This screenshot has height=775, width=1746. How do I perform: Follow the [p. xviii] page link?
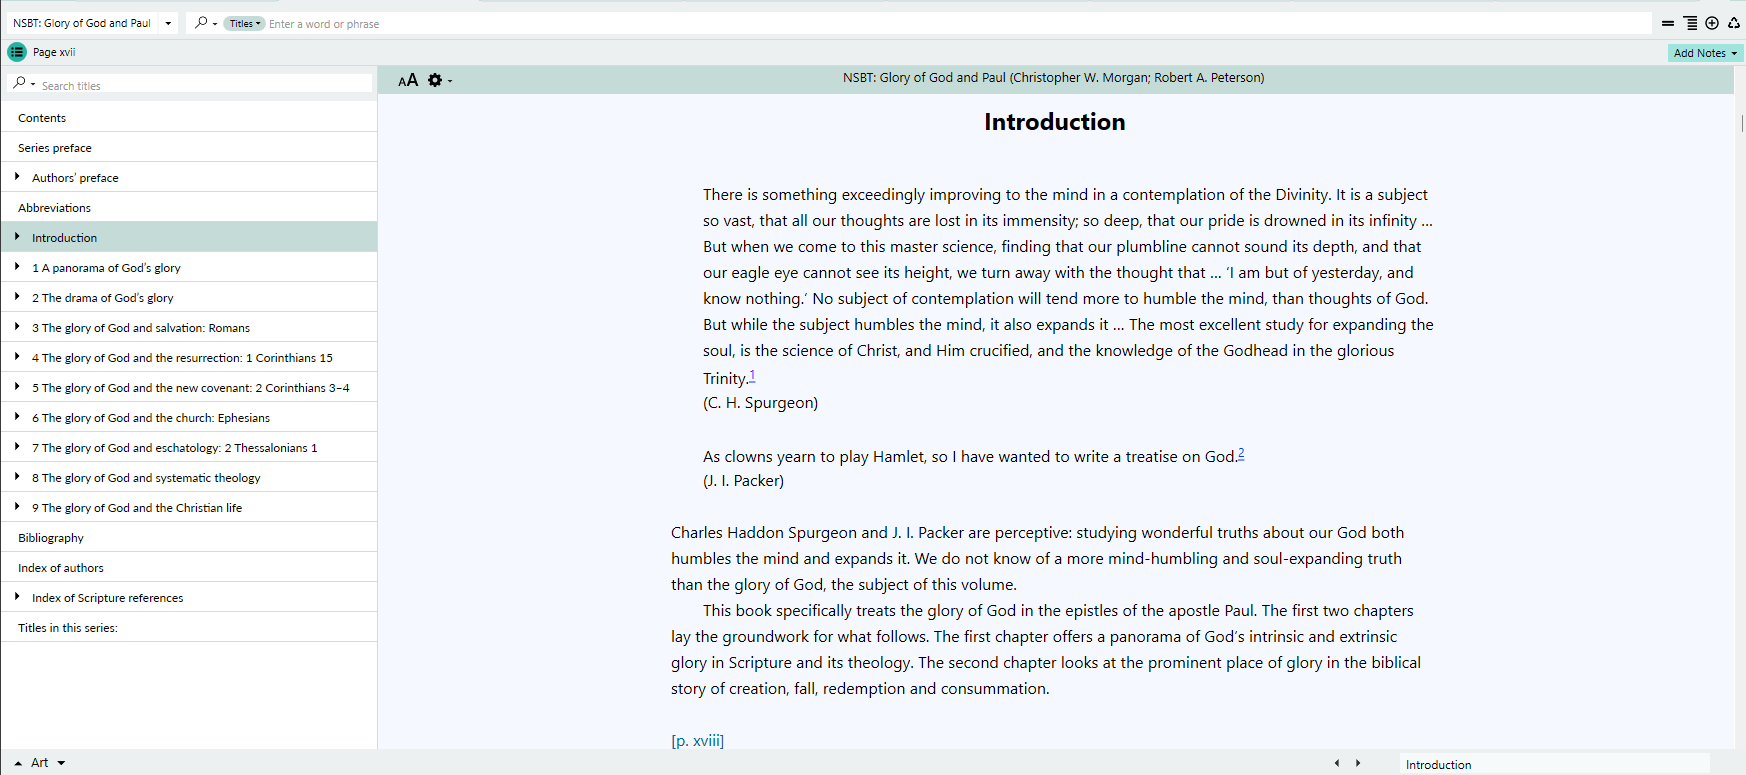[x=697, y=740]
